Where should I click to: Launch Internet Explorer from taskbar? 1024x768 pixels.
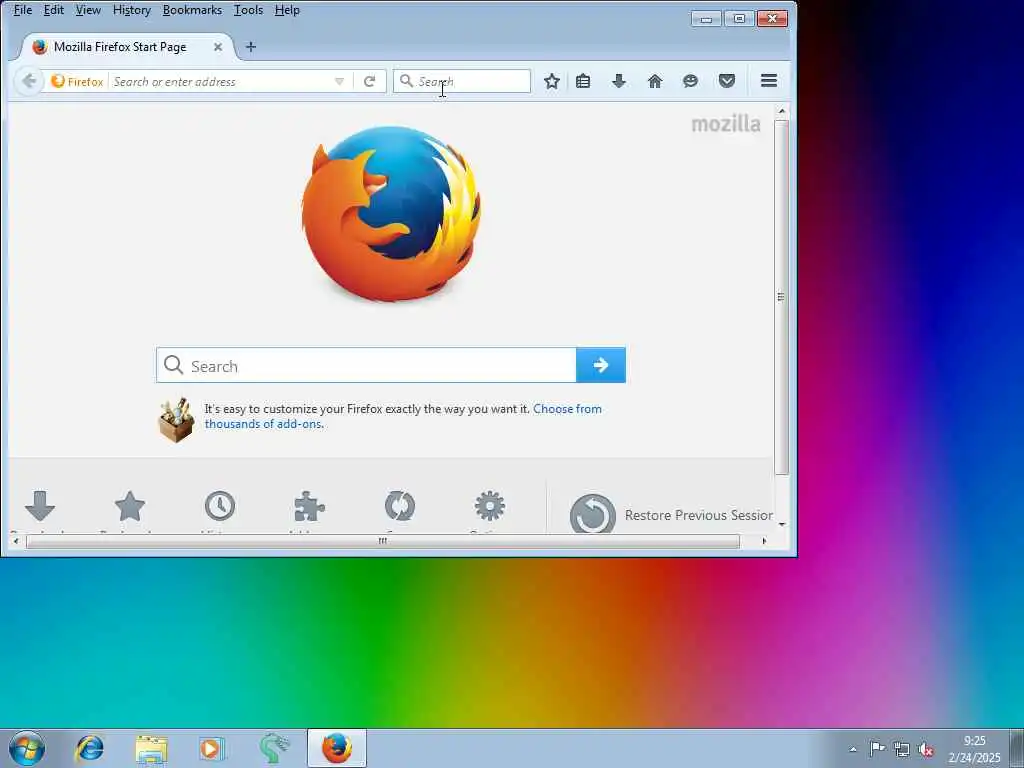point(89,748)
